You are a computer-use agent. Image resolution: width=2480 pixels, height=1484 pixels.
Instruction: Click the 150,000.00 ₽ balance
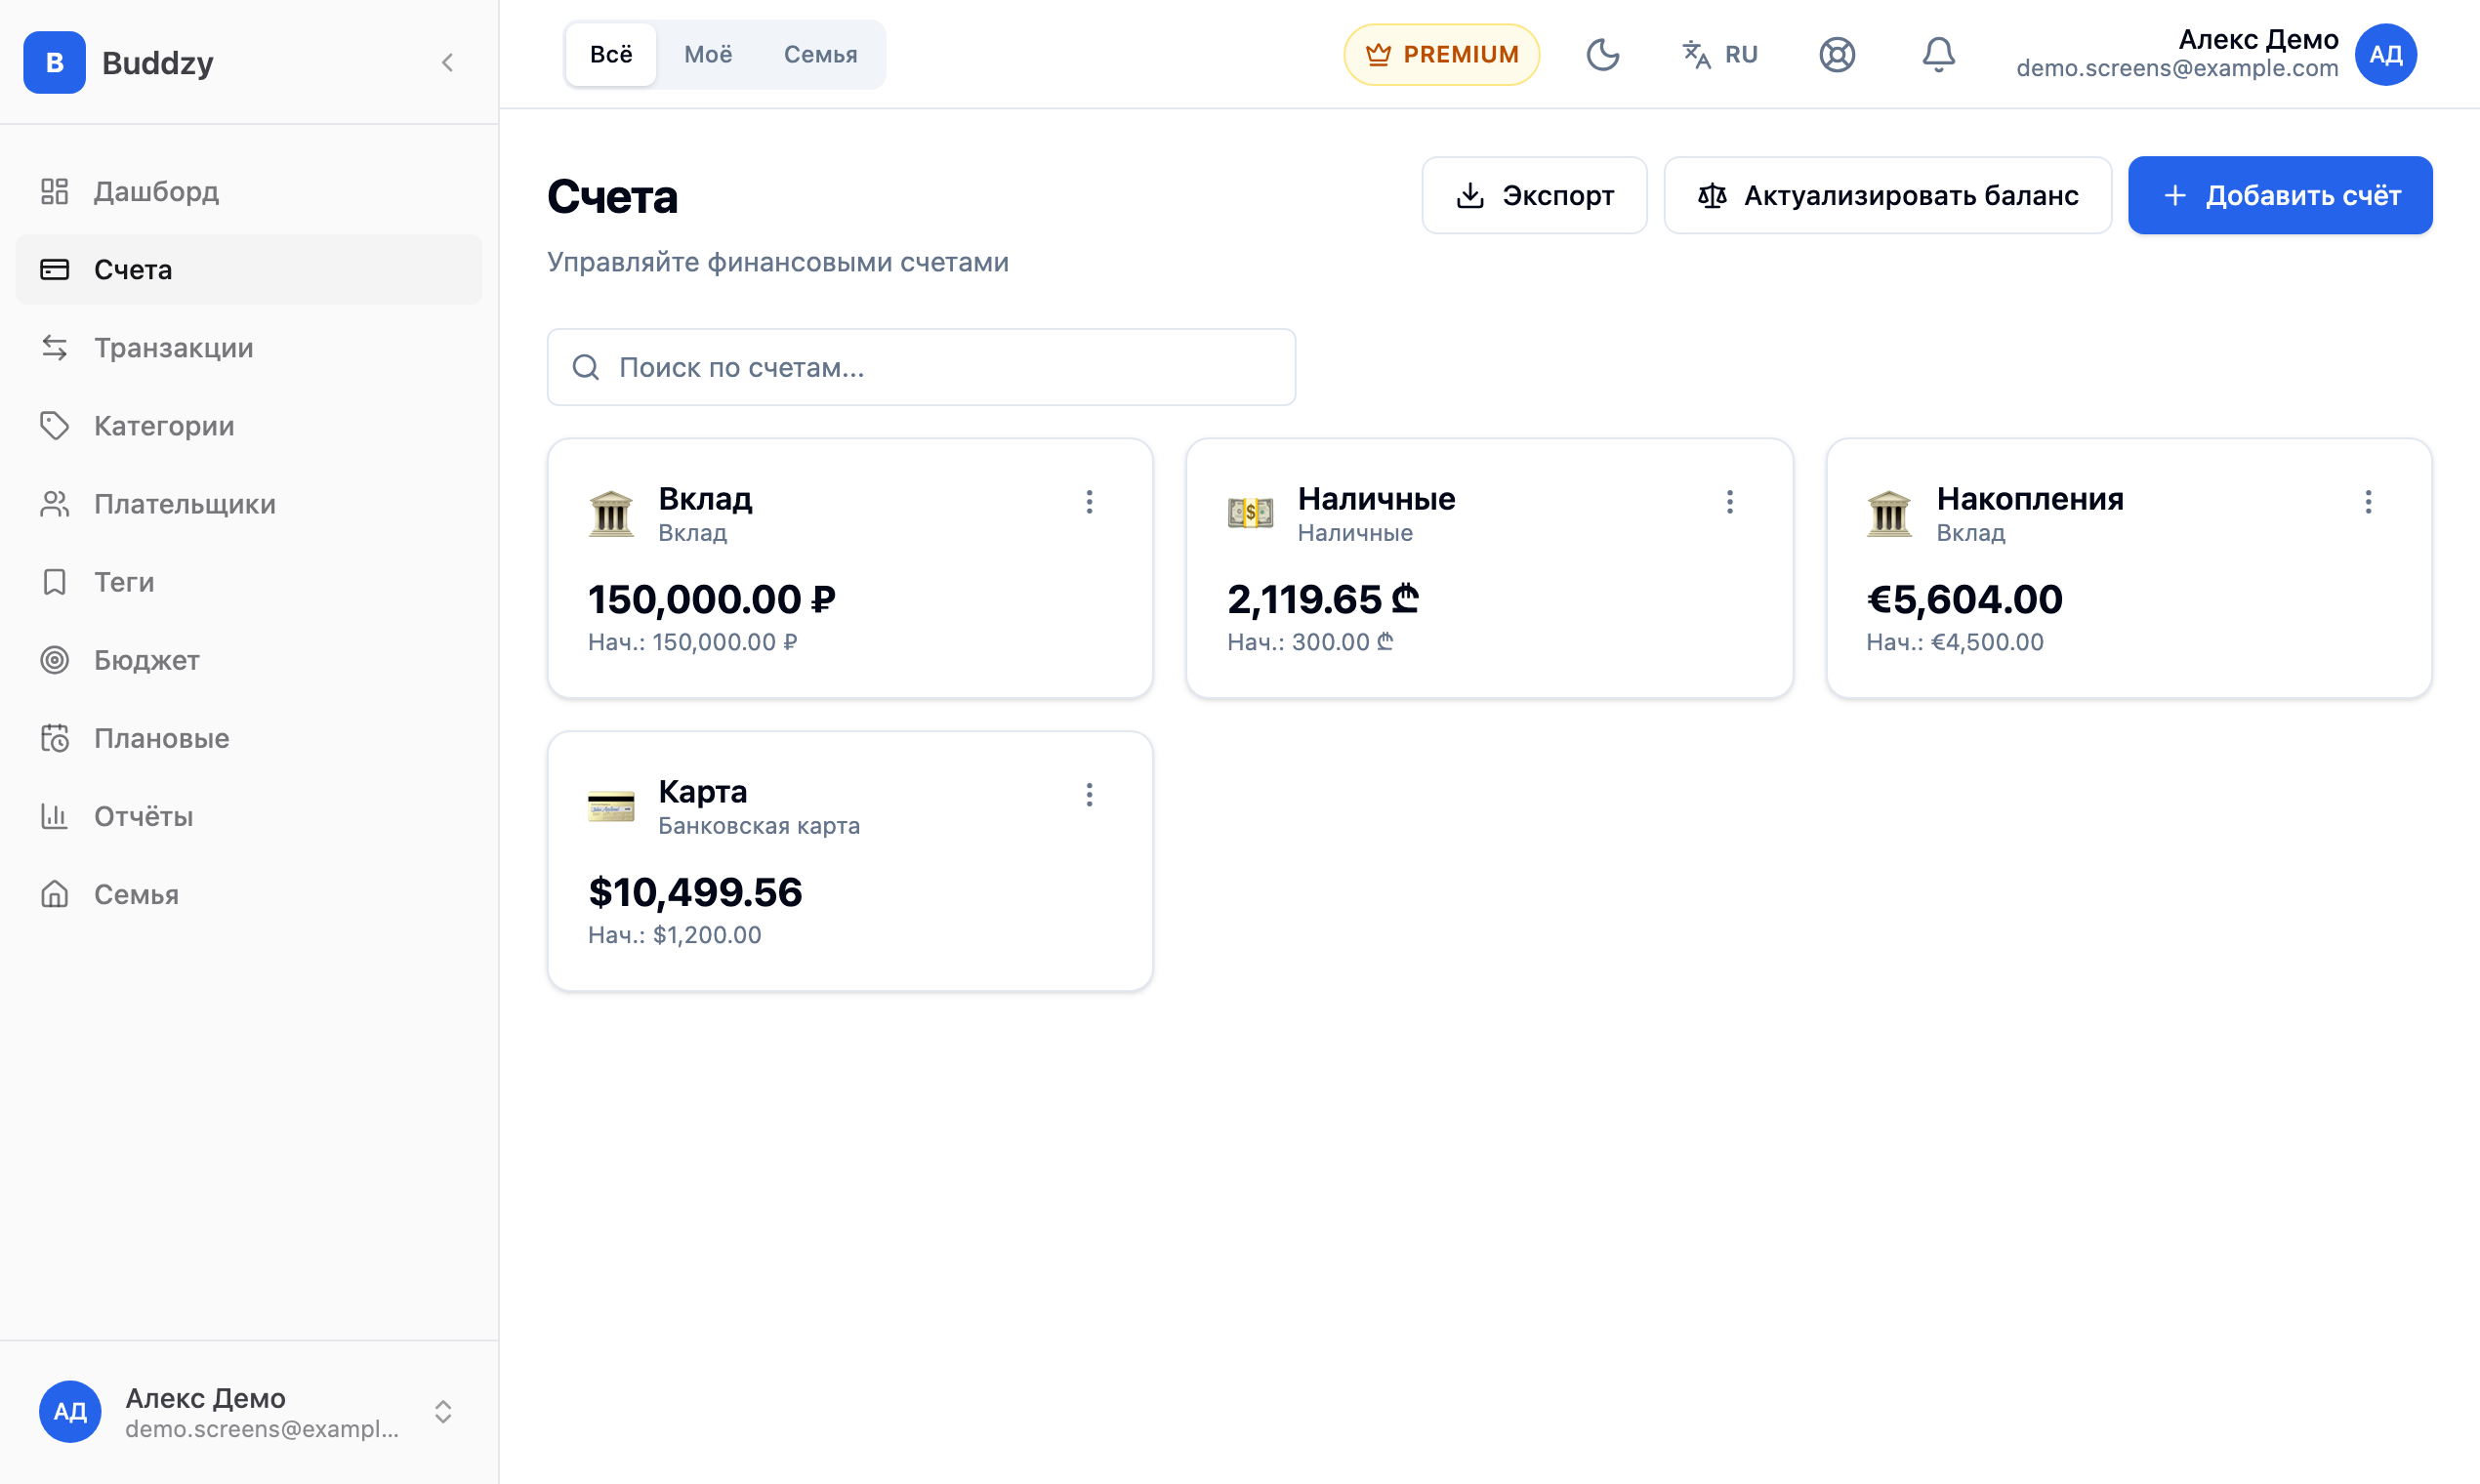point(711,600)
